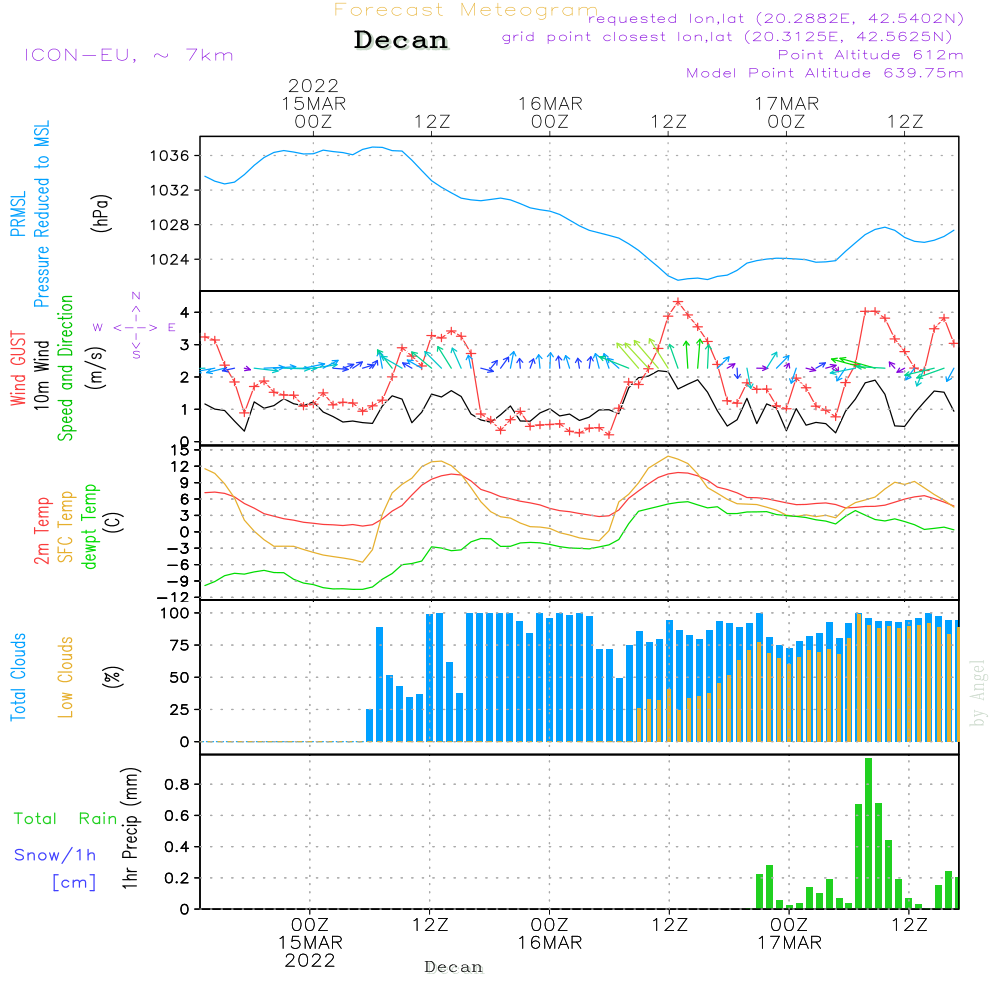
Task: Click the 1024 pressure axis value
Action: pyautogui.click(x=170, y=260)
